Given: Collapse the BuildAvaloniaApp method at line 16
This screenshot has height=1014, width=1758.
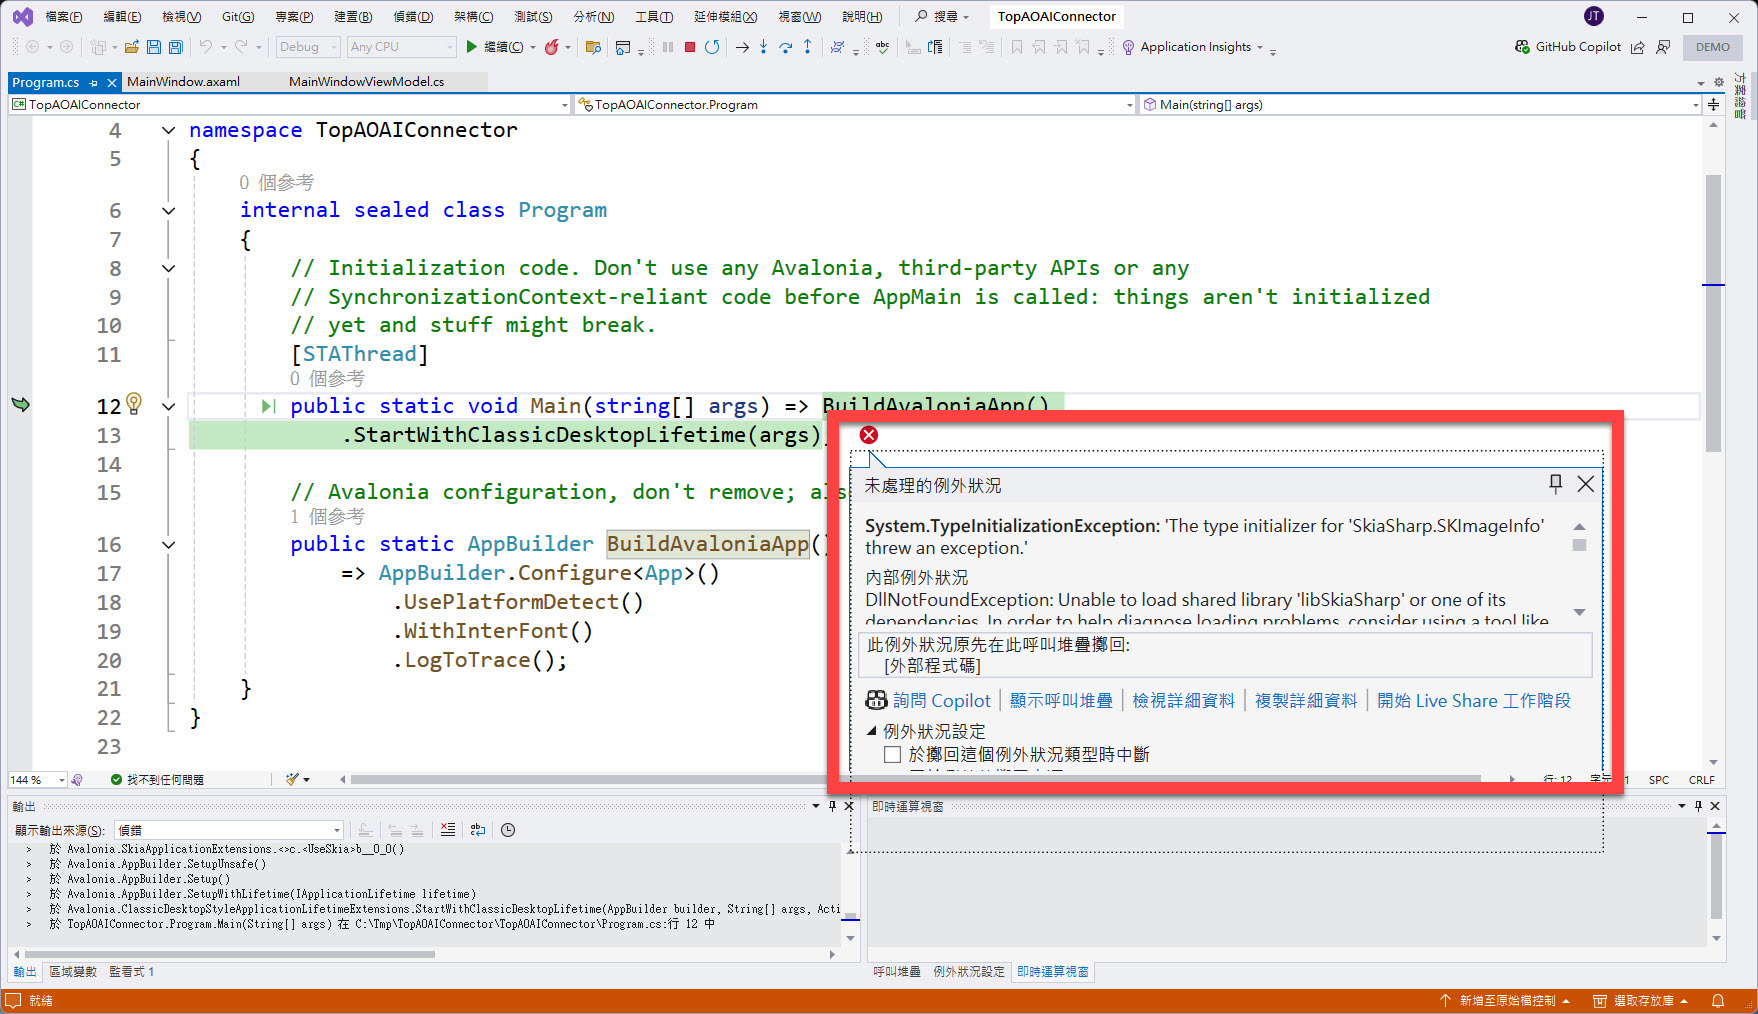Looking at the screenshot, I should pos(168,545).
